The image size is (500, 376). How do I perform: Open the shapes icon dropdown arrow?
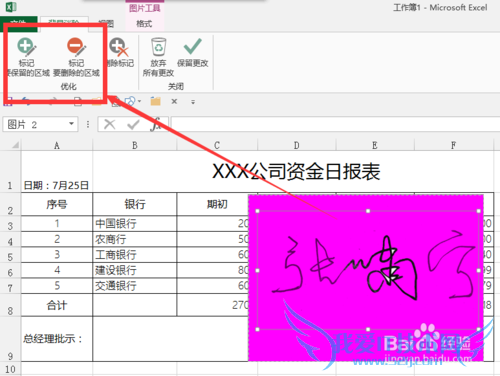coord(139,101)
